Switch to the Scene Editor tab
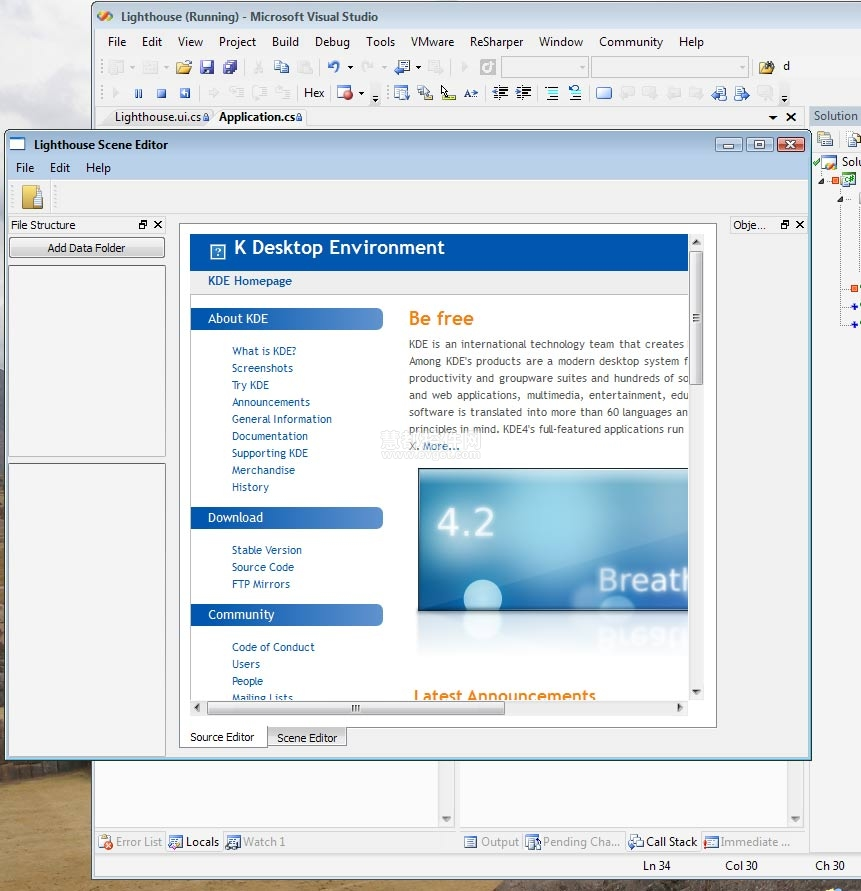The height and width of the screenshot is (891, 861). pos(307,738)
